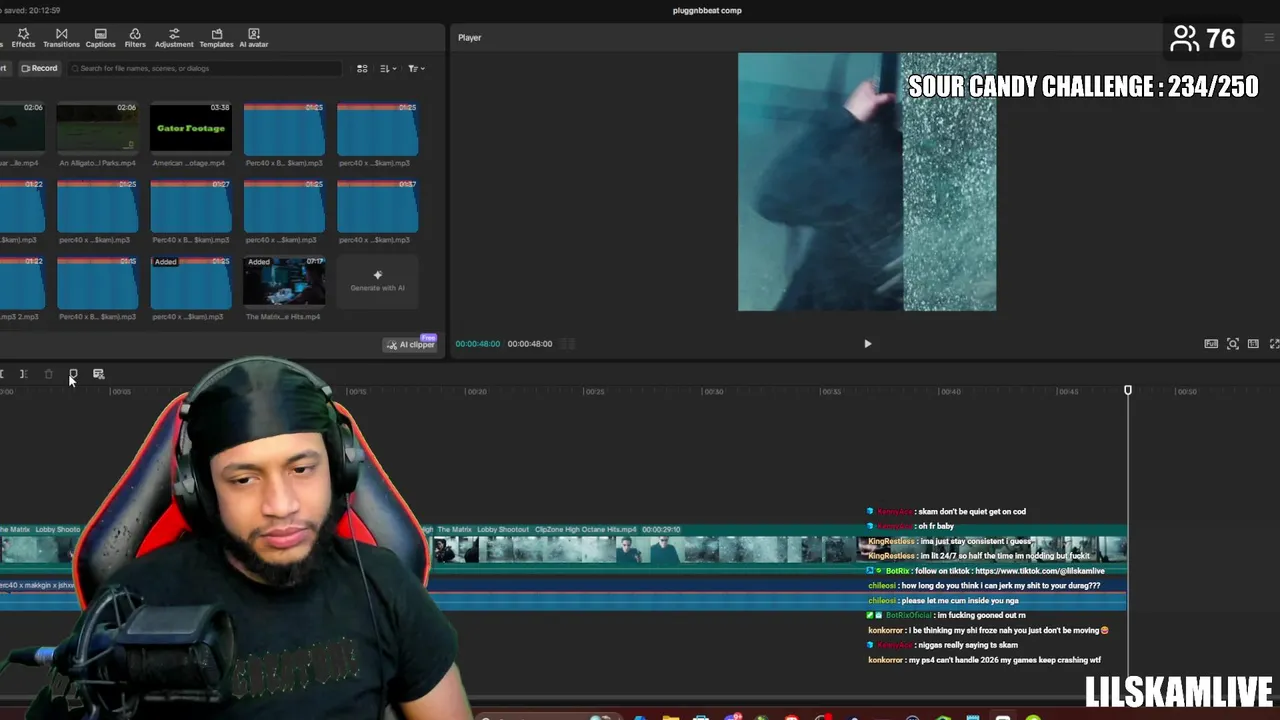Open the Effects panel
This screenshot has width=1280, height=720.
[23, 38]
